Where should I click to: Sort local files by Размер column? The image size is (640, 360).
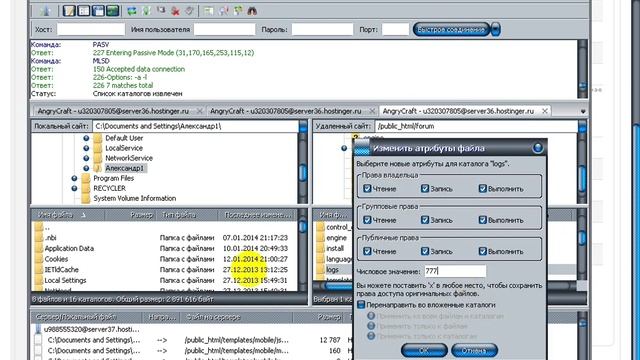click(x=130, y=215)
